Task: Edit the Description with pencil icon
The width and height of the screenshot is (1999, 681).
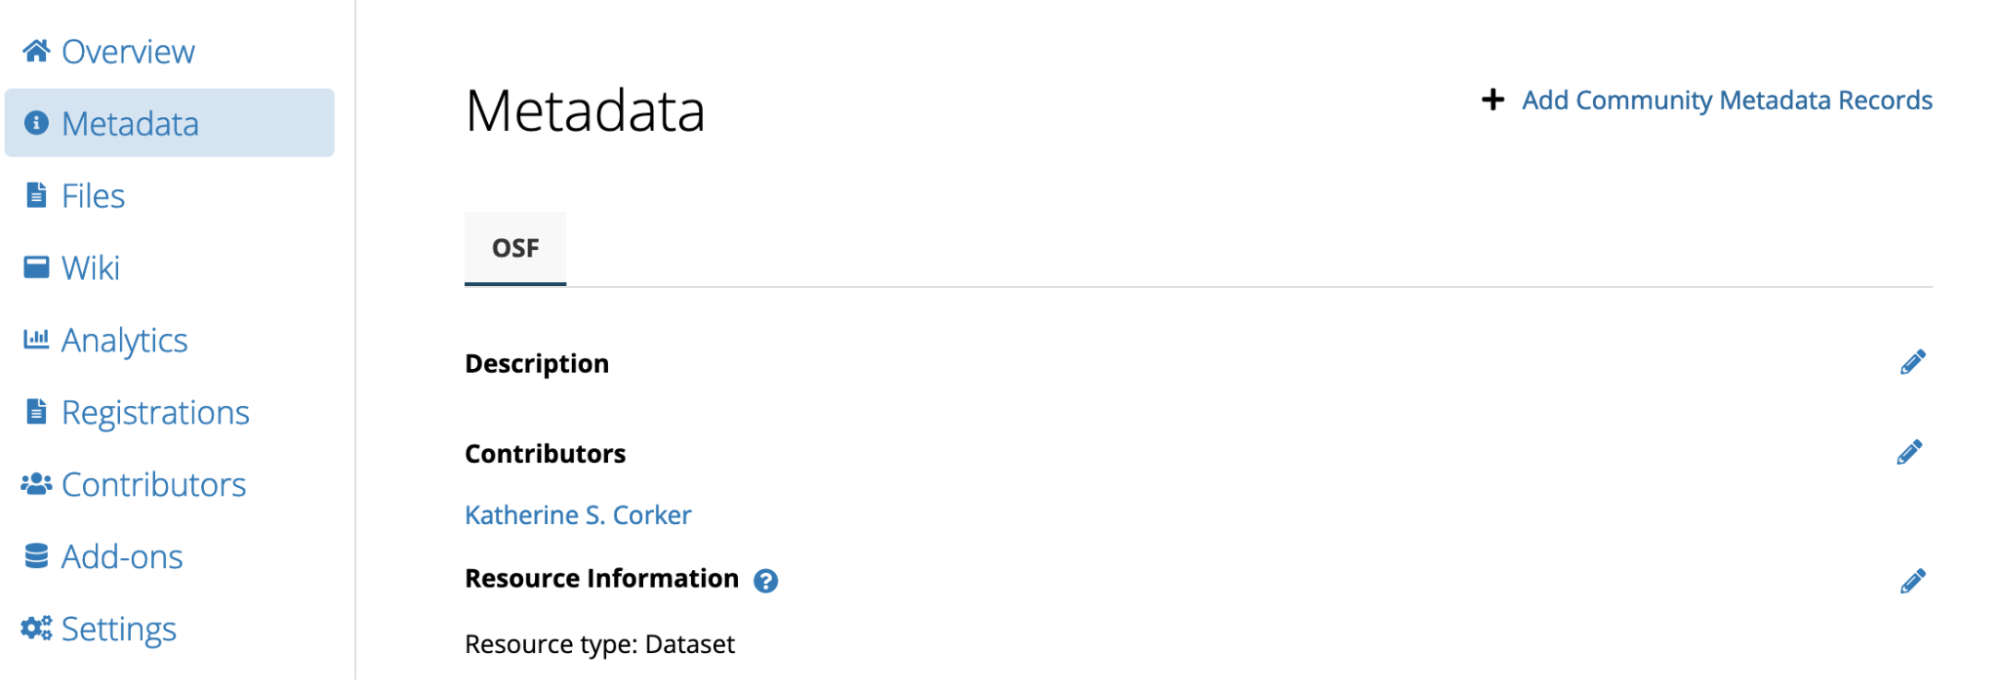Action: pos(1912,362)
